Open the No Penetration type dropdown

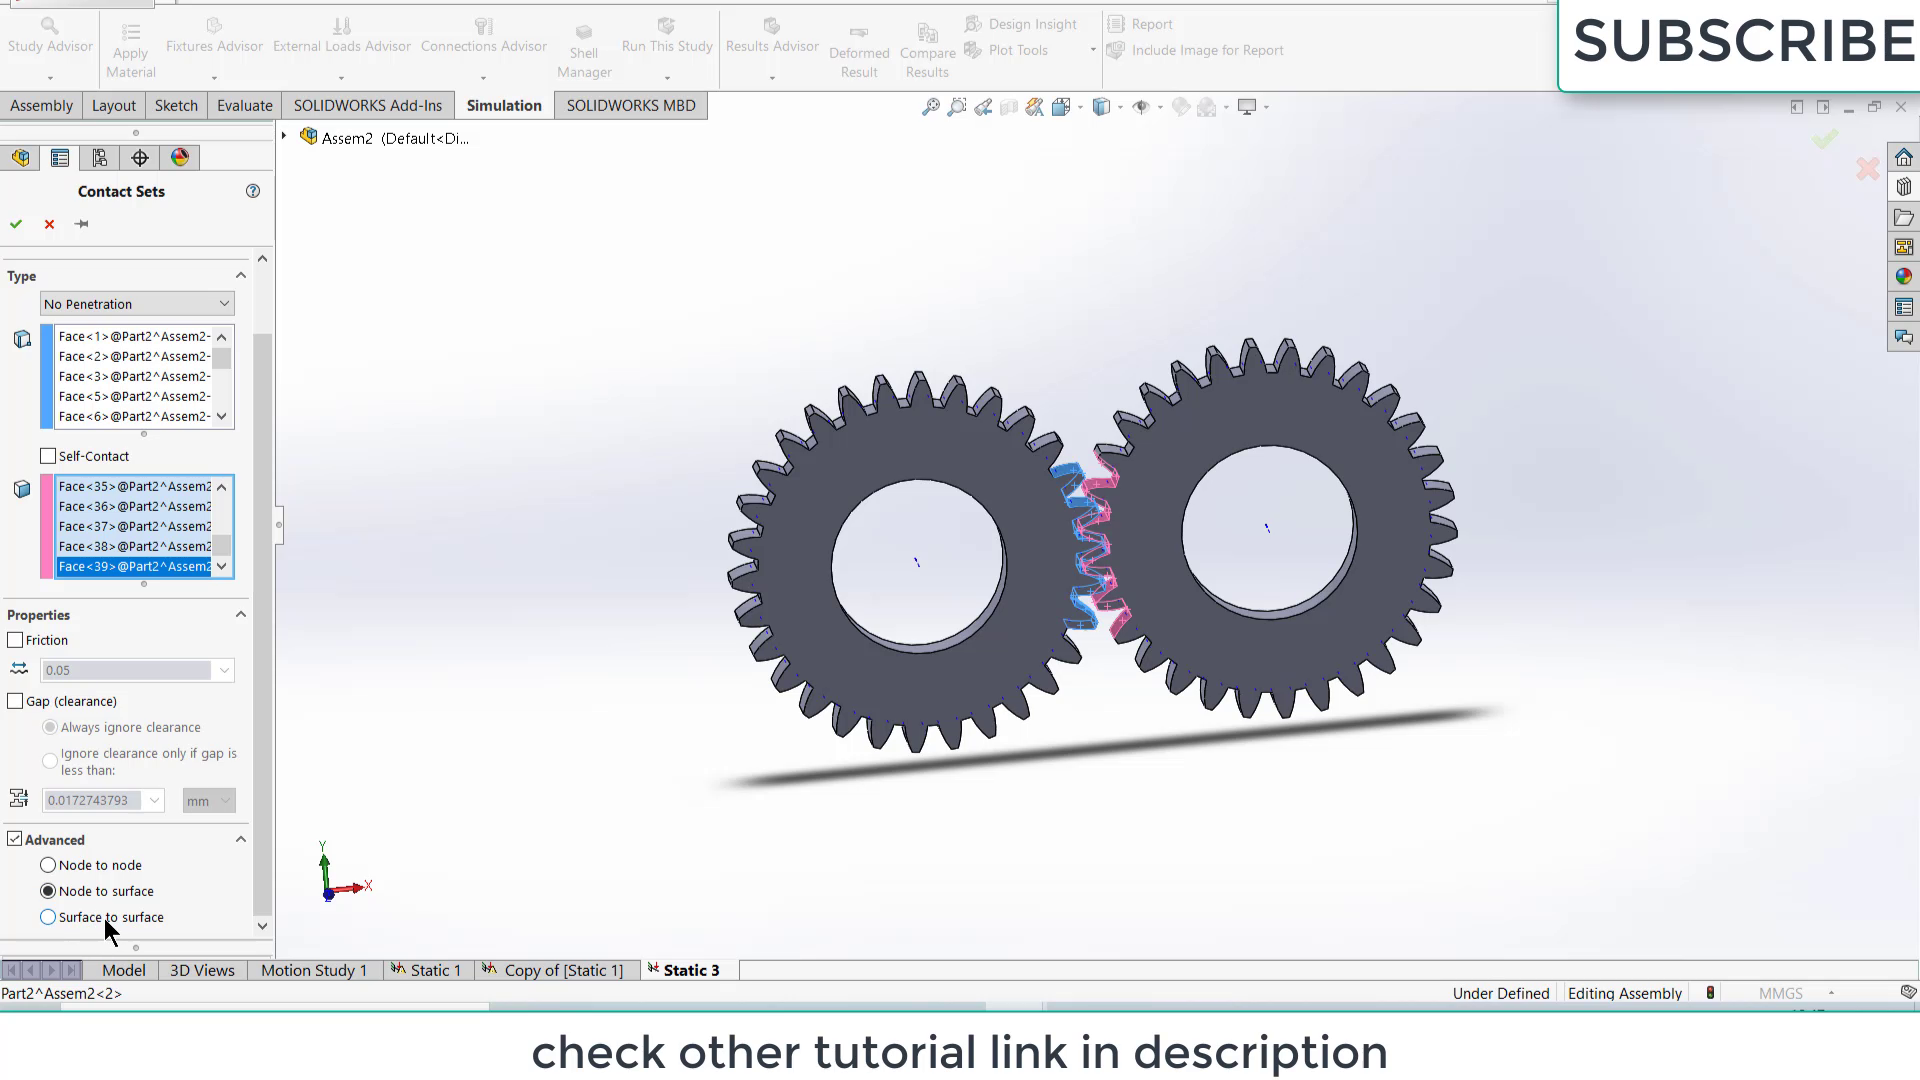(222, 303)
